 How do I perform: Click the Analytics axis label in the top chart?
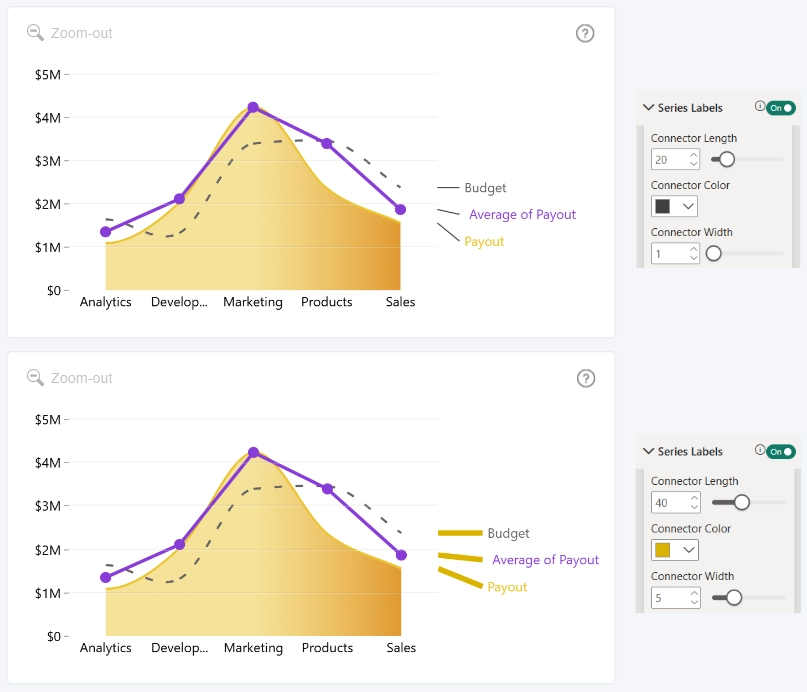[106, 302]
